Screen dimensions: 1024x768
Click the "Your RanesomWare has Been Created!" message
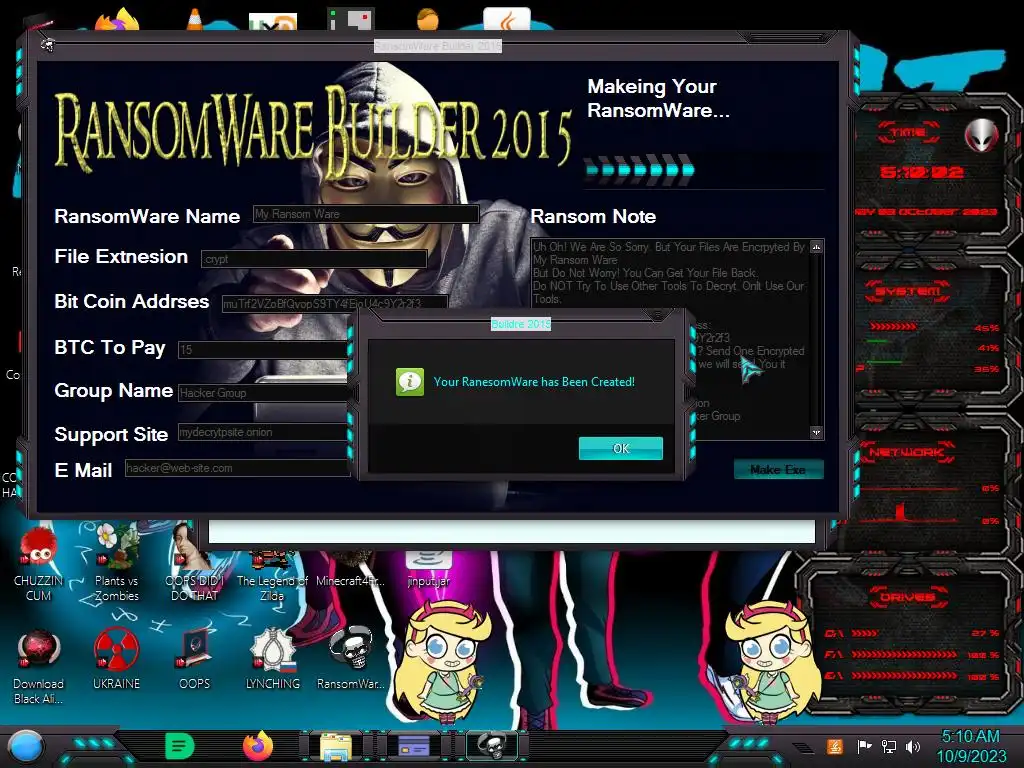(534, 381)
